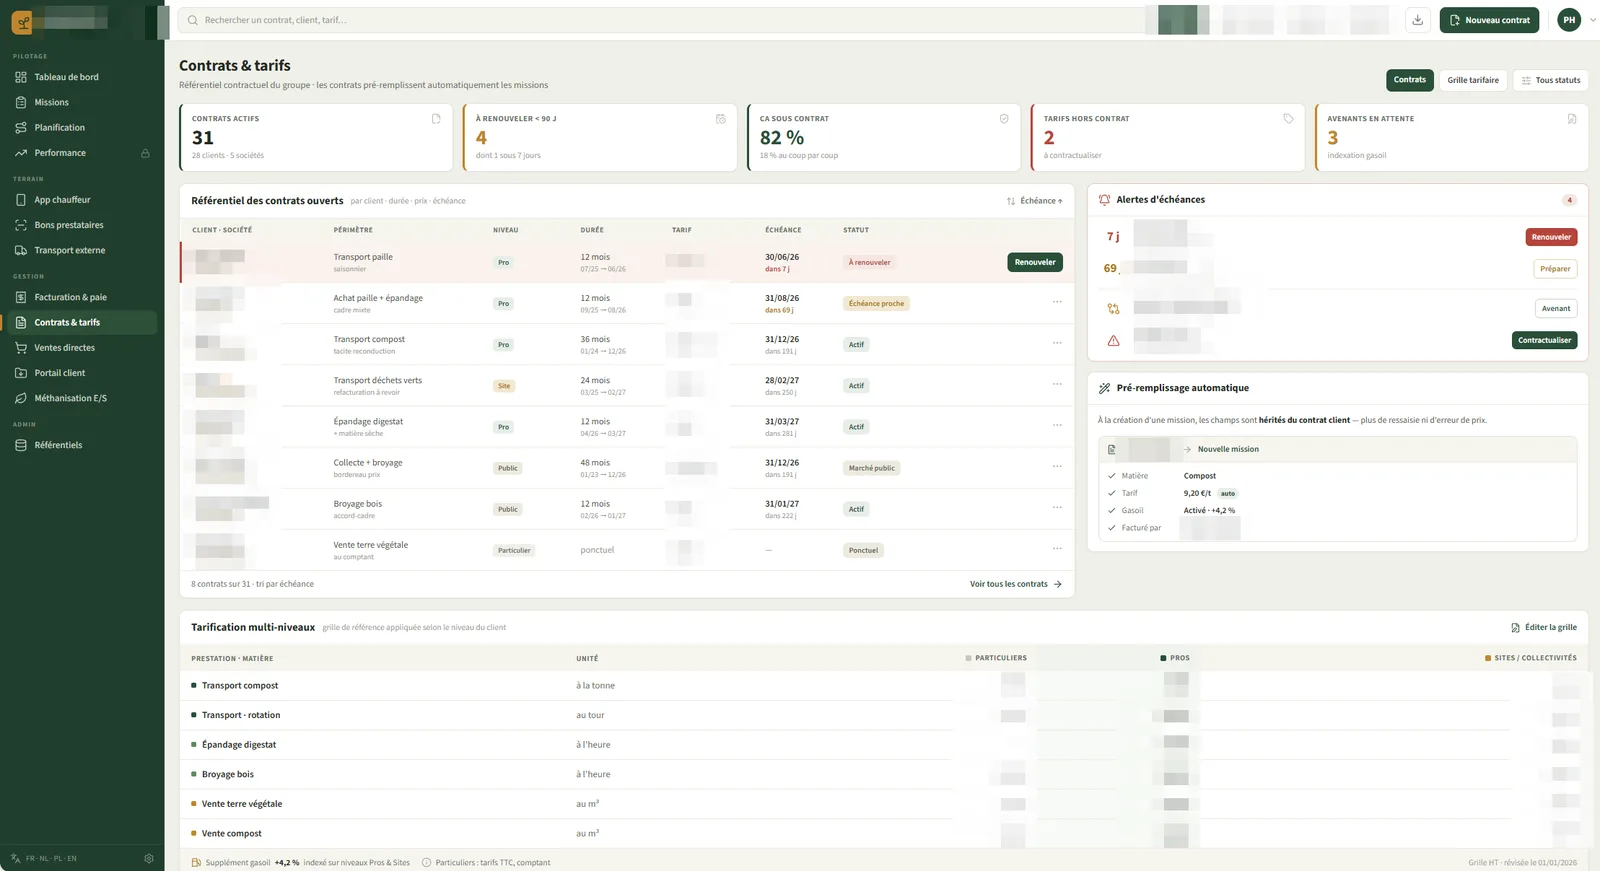The width and height of the screenshot is (1600, 871).
Task: Click the lock icon next to Performance
Action: [x=145, y=153]
